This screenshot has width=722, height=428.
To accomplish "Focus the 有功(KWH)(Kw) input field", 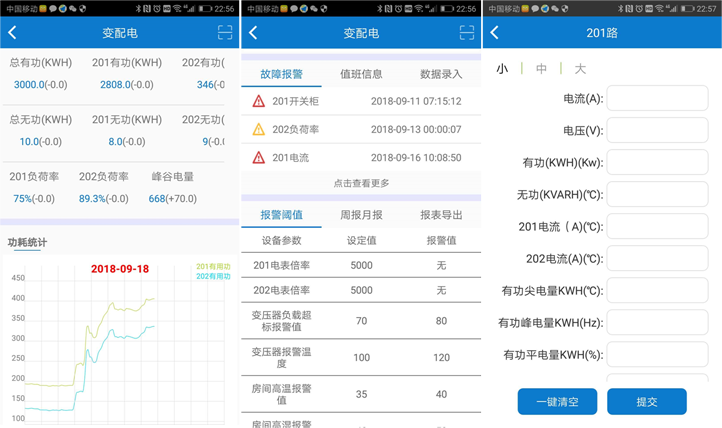I will [x=657, y=162].
